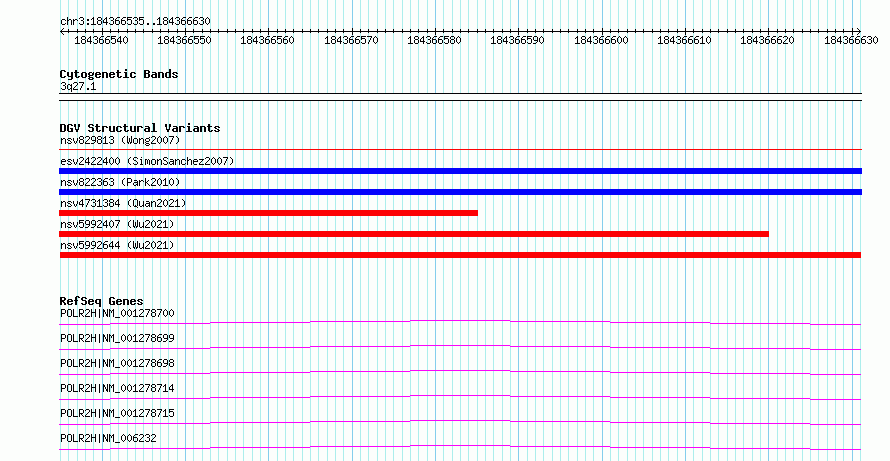890x461 pixels.
Task: Click ruler position 184366560
Action: 267,40
